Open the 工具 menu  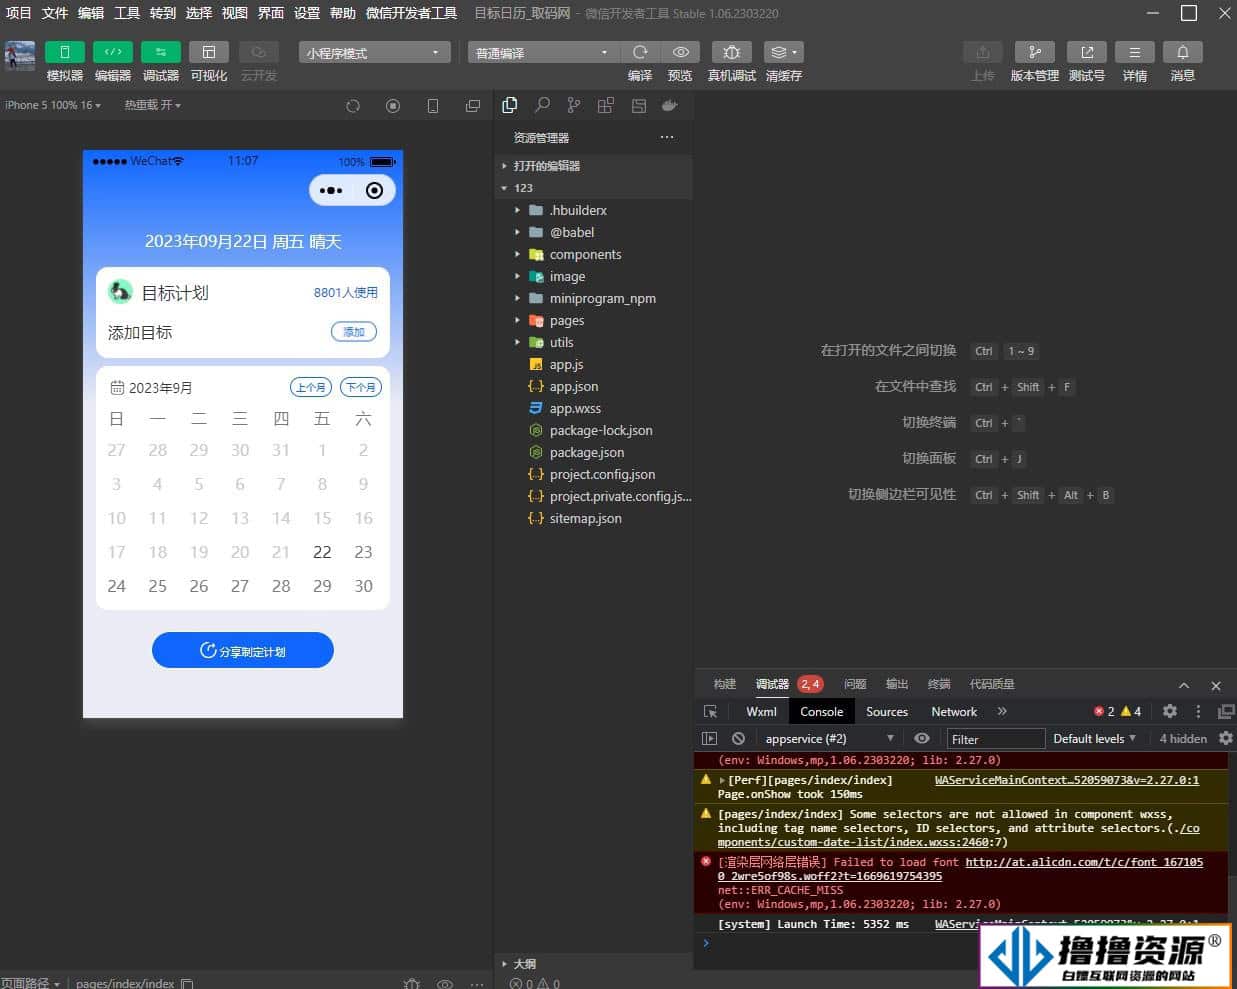click(127, 13)
